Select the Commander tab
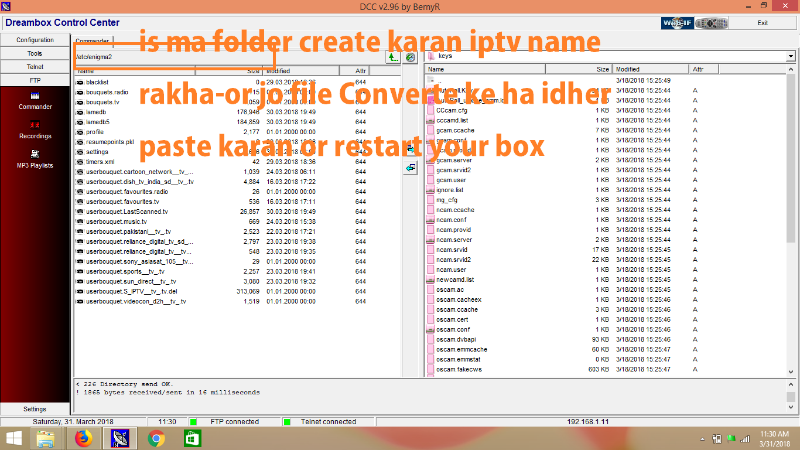Viewport: 800px width, 450px height. tap(93, 41)
